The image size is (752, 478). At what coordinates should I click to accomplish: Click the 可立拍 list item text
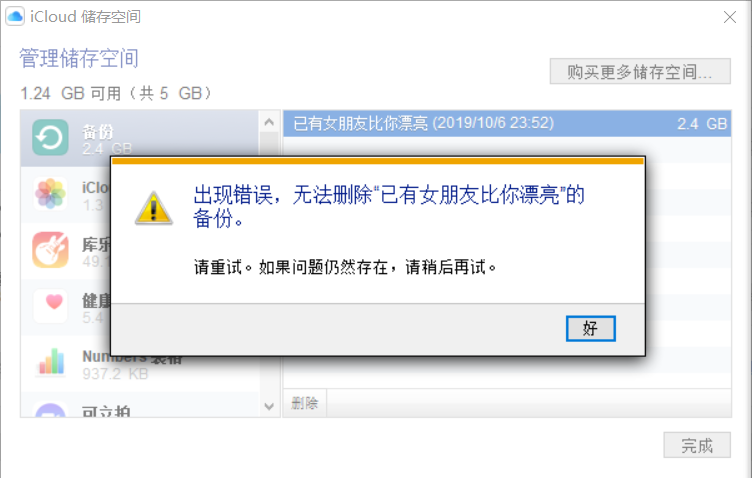[106, 411]
